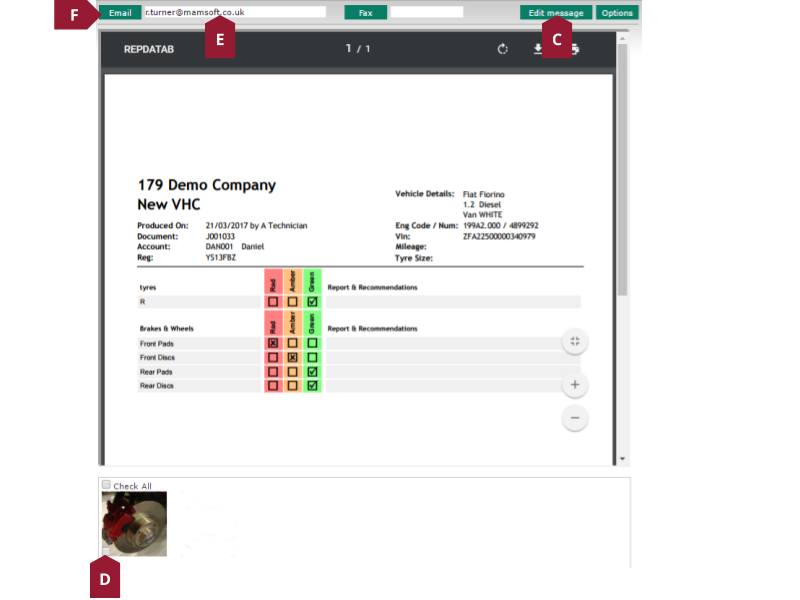Screen dimensions: 800x600
Task: Click the page number indicator 1 / 1
Action: click(x=358, y=49)
